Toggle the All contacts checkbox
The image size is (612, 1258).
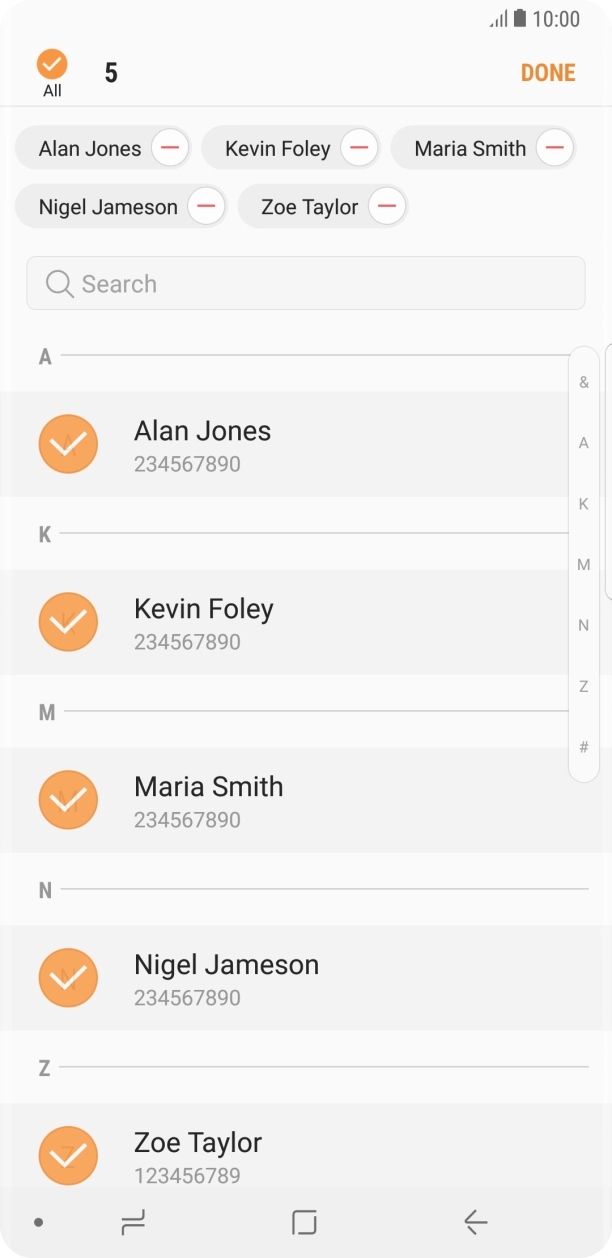[52, 66]
